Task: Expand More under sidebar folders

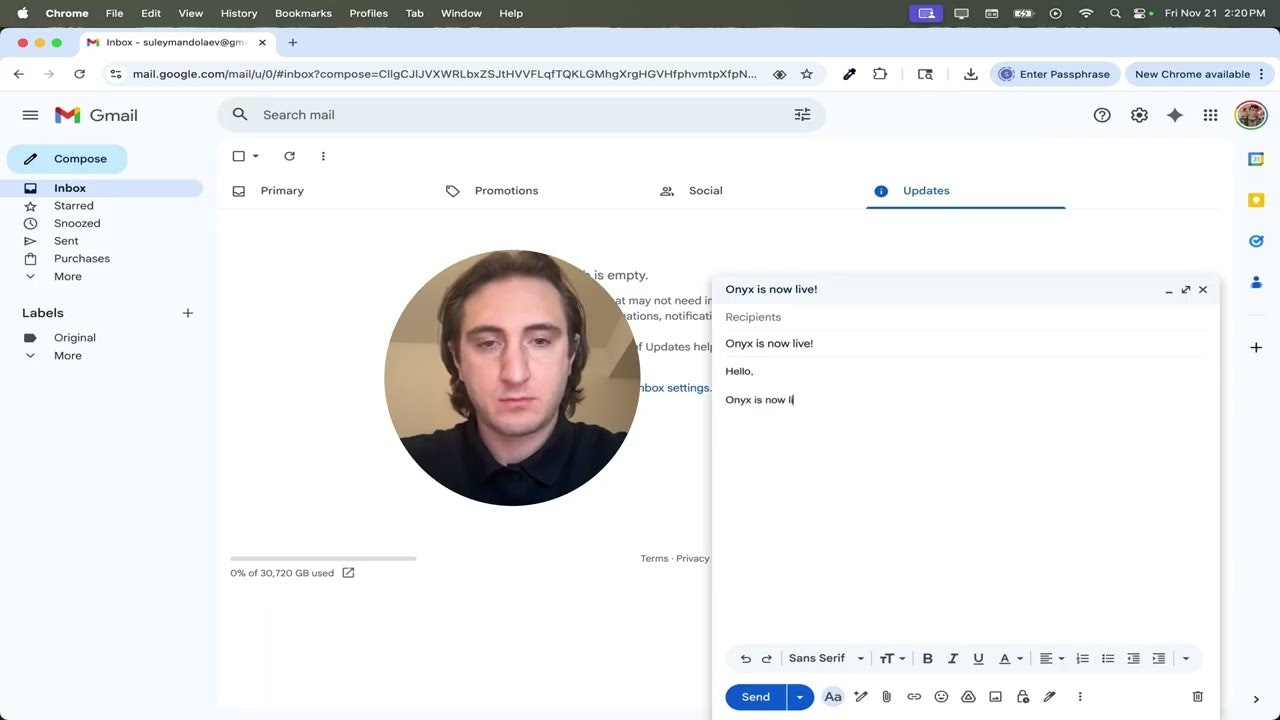Action: (67, 276)
